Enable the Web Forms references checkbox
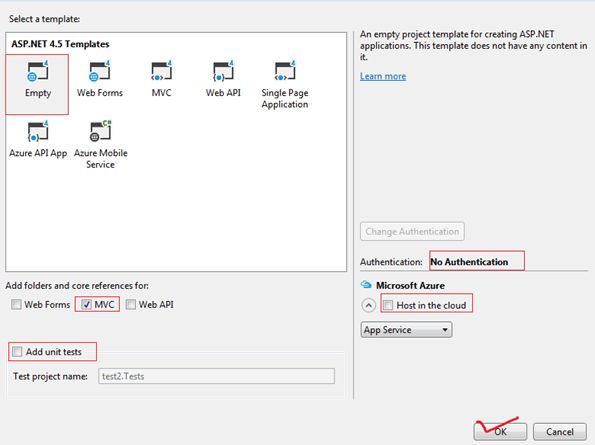 point(16,304)
